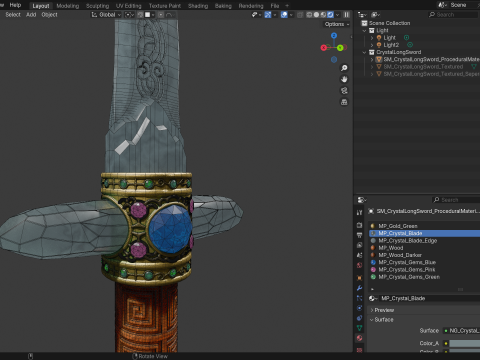480x360 pixels.
Task: Open the Modifiers wrench tab icon
Action: [359, 288]
